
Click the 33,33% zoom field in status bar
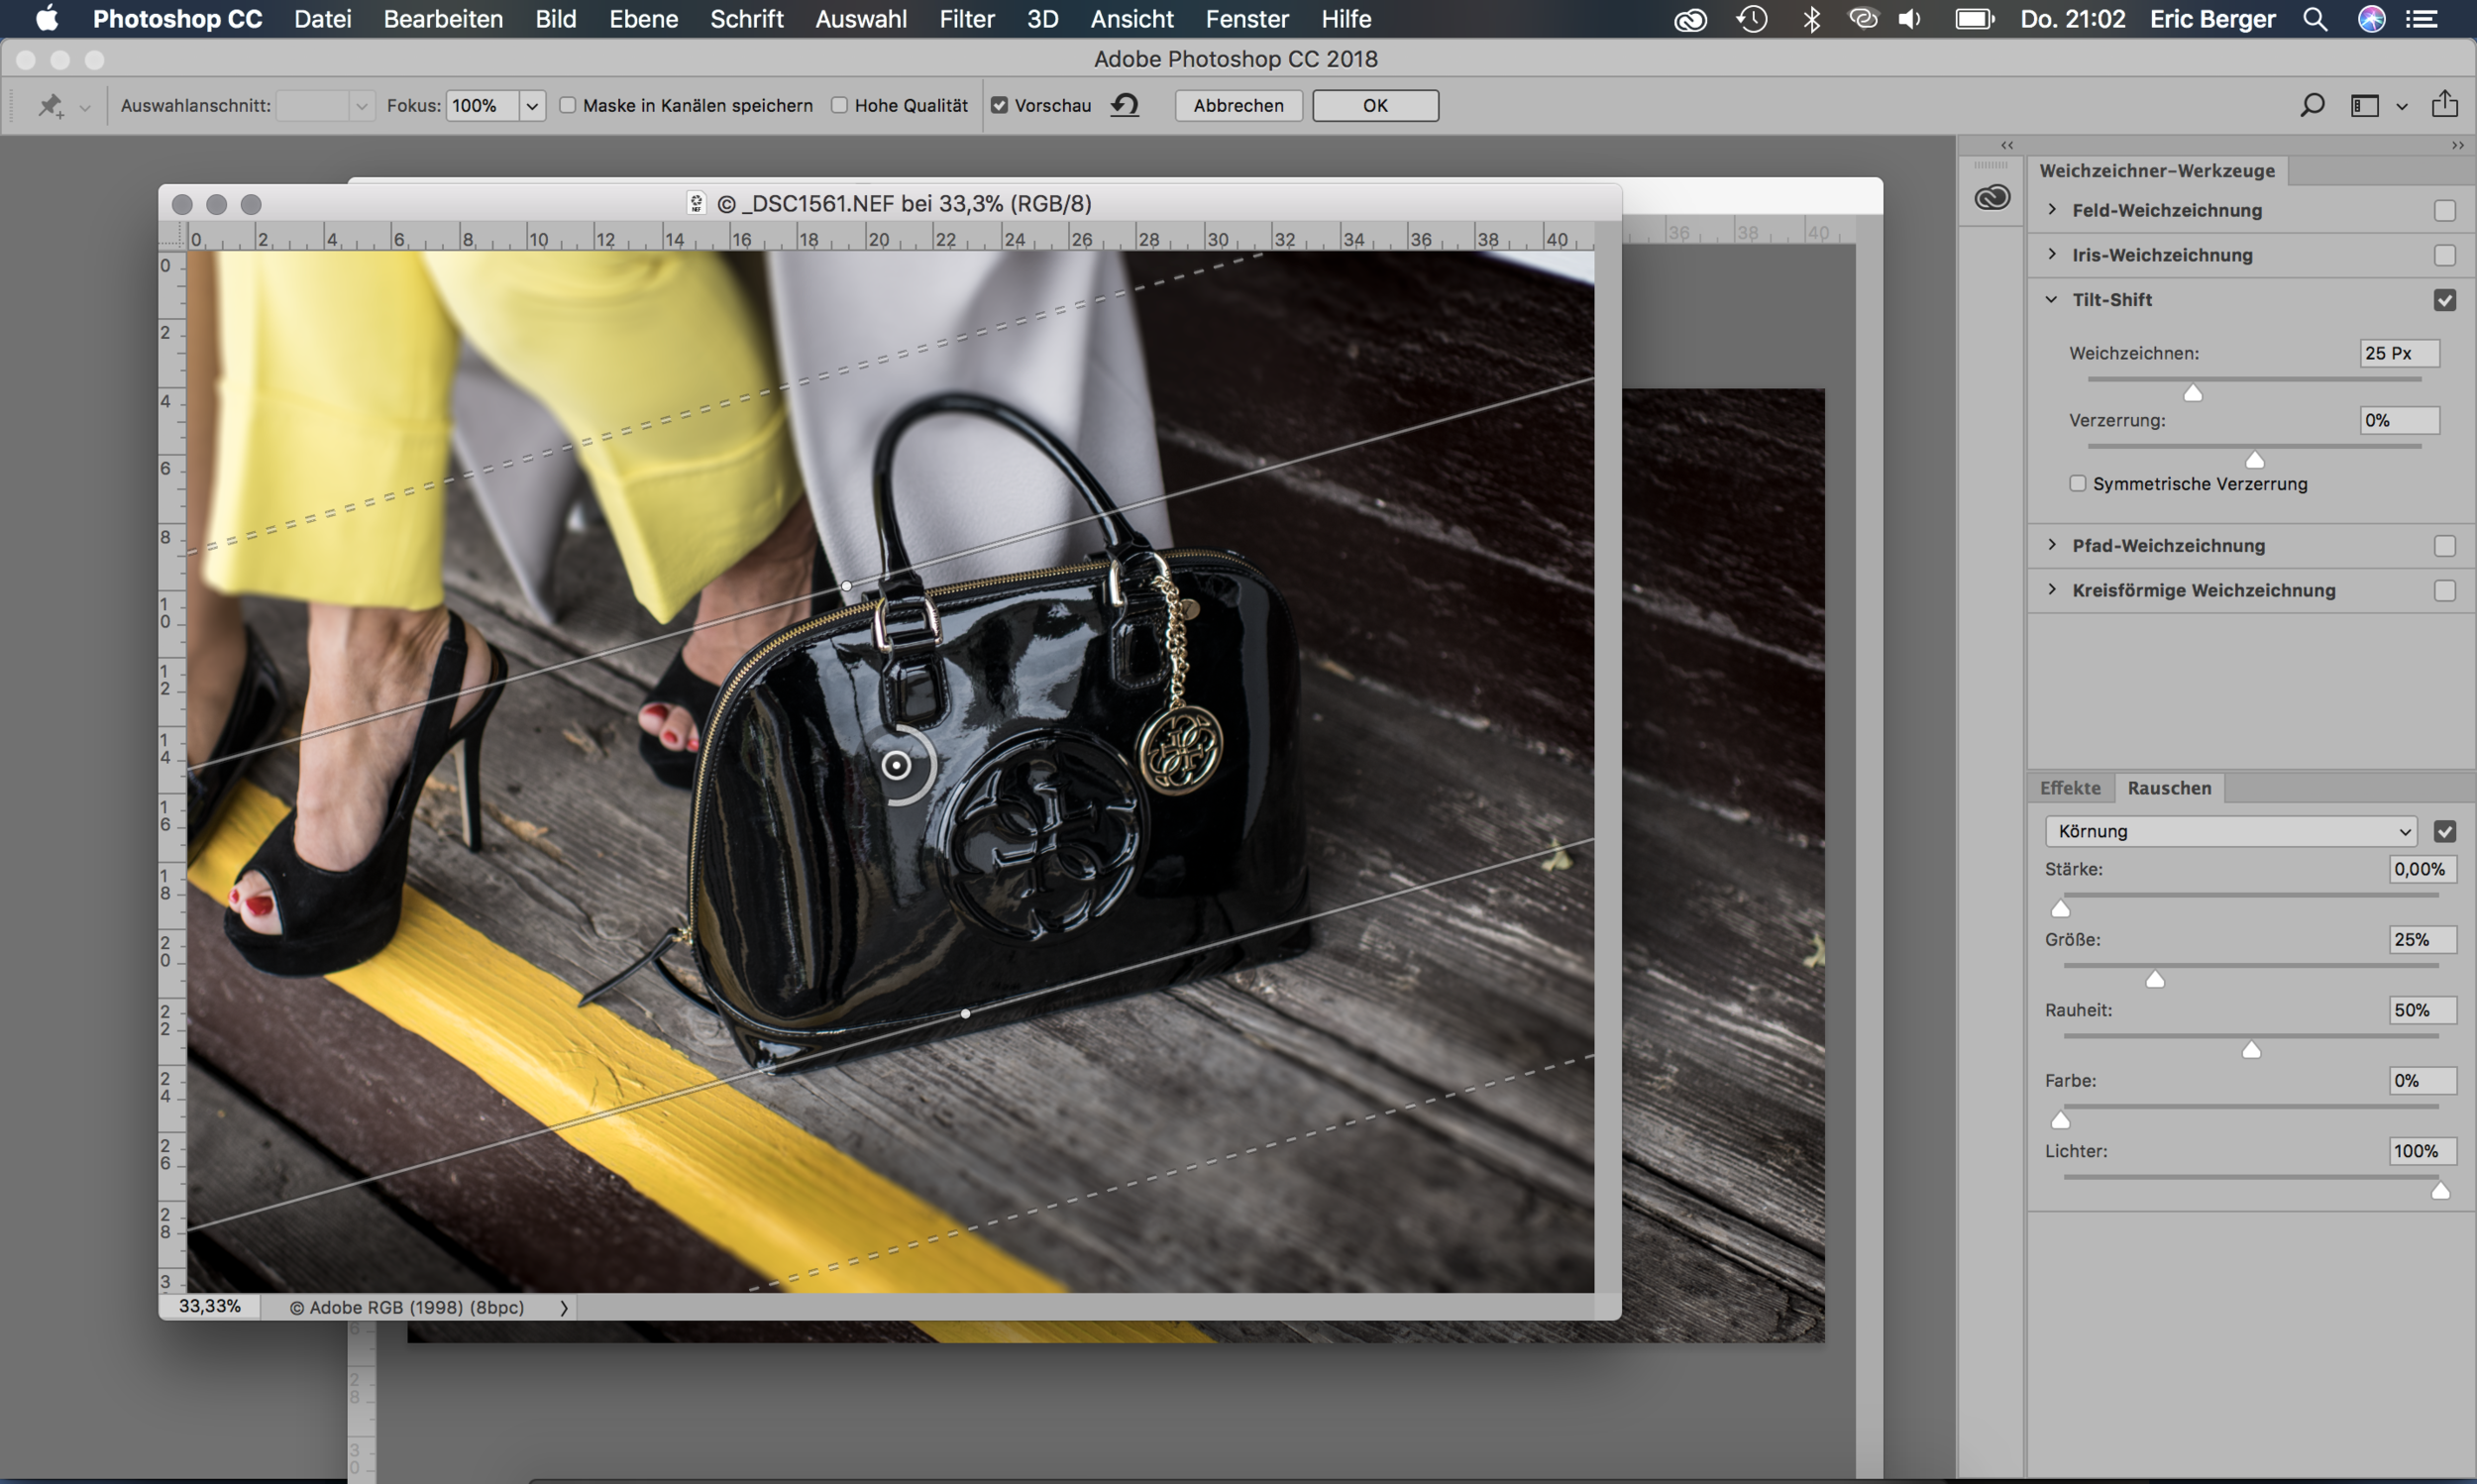[210, 1307]
